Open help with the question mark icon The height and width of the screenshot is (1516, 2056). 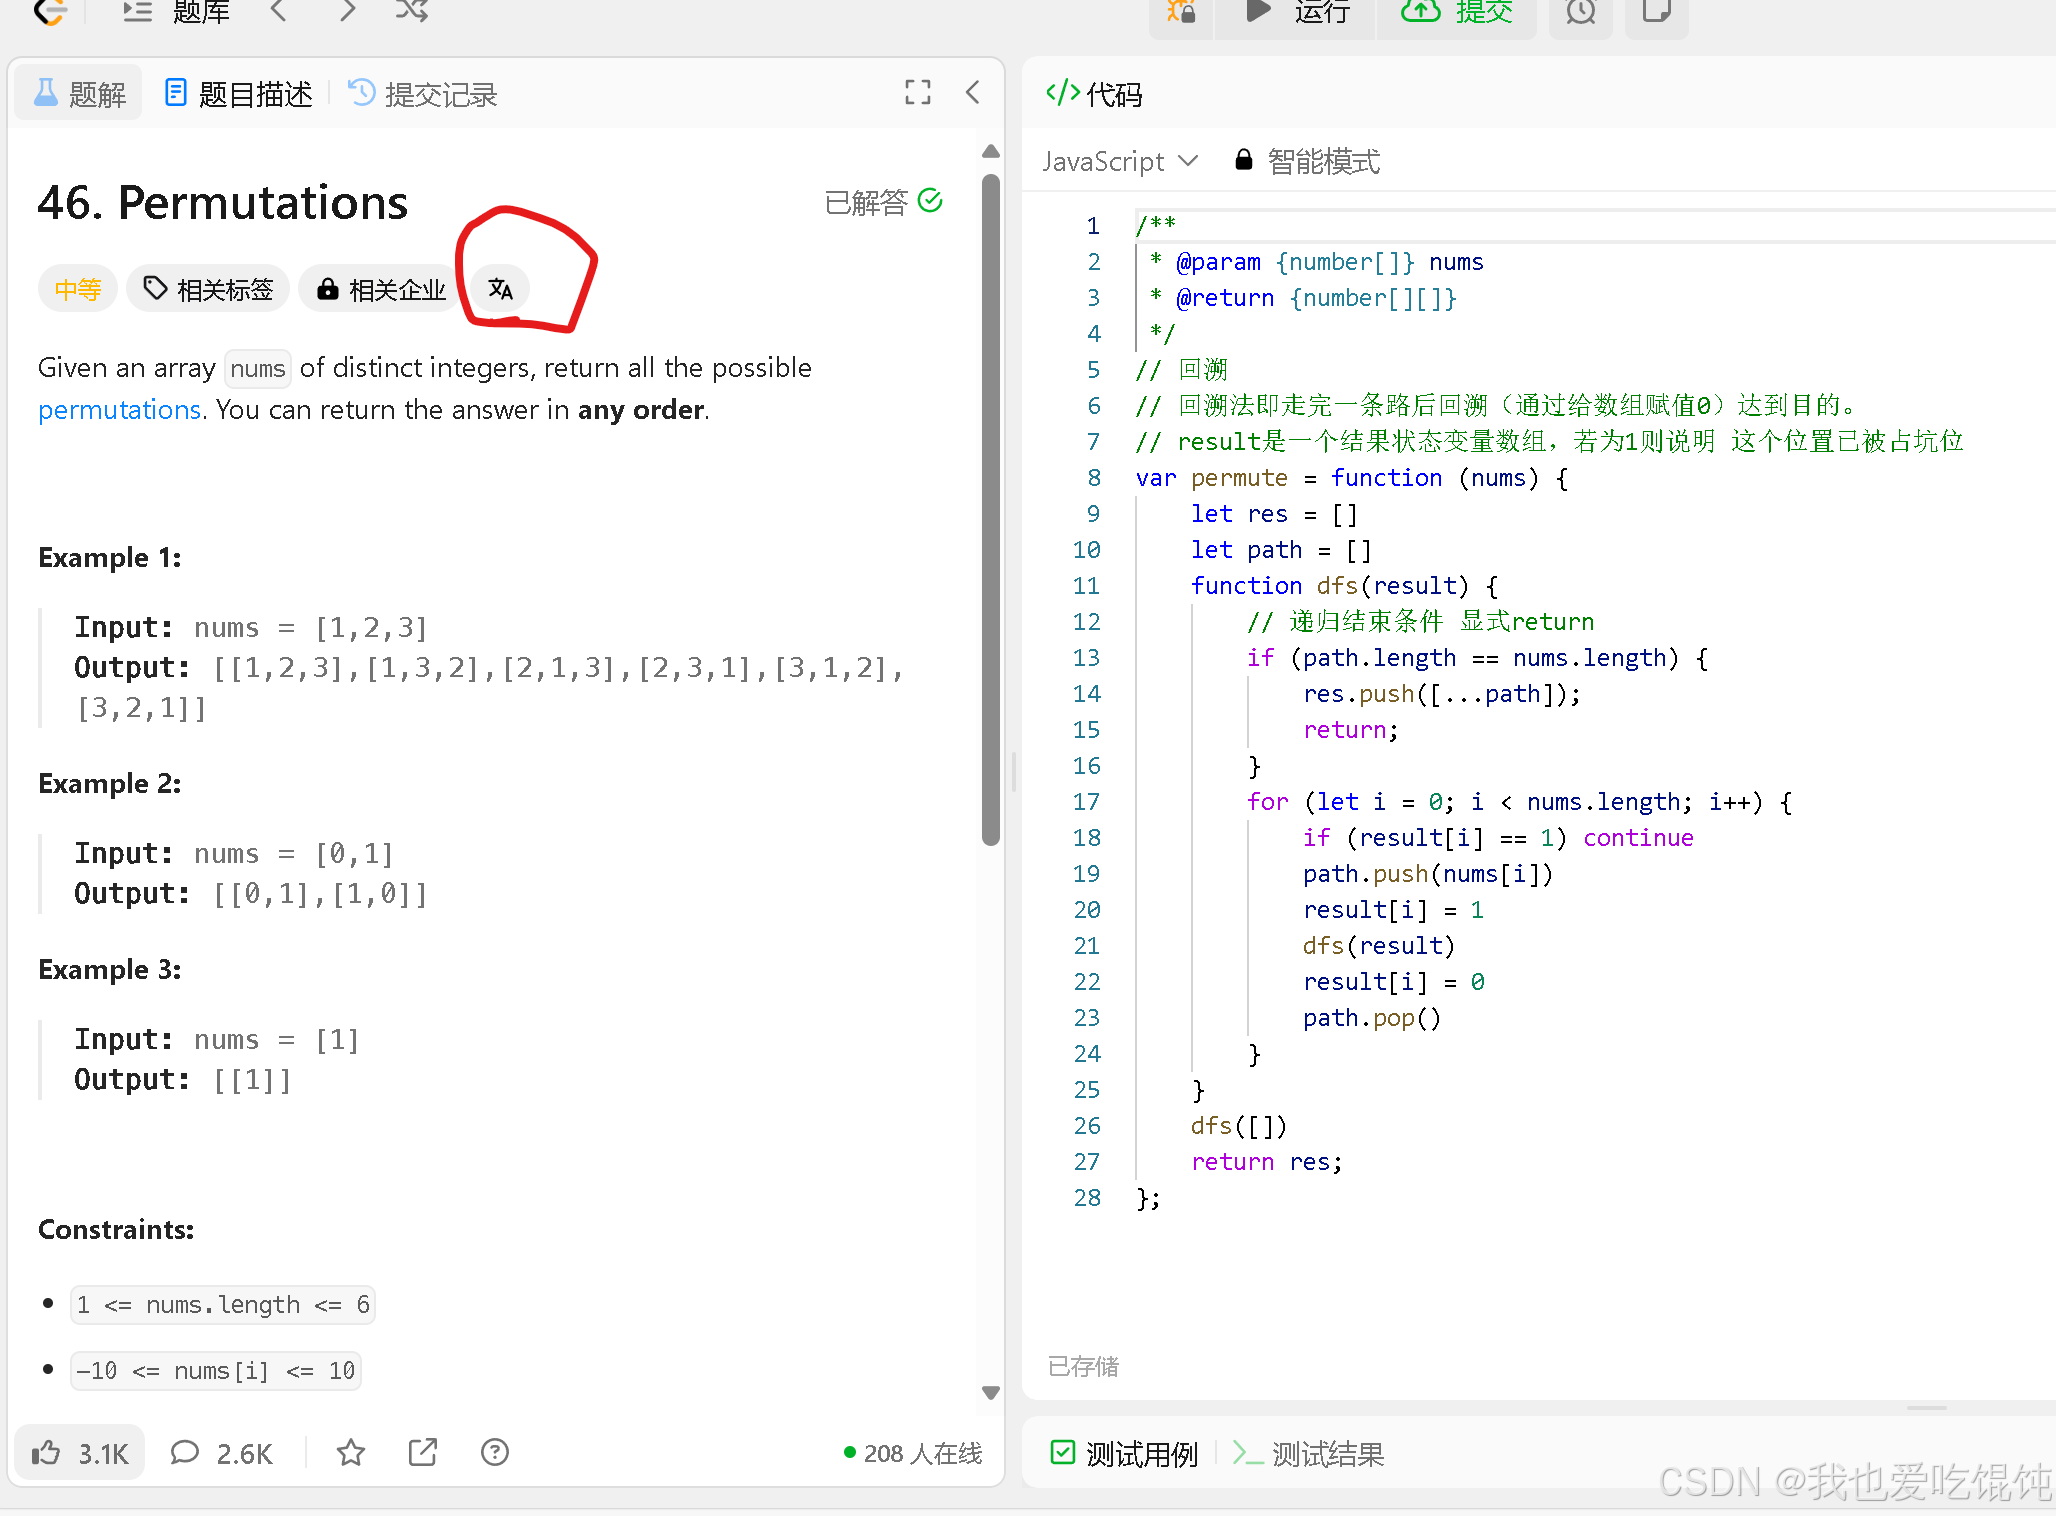coord(494,1452)
